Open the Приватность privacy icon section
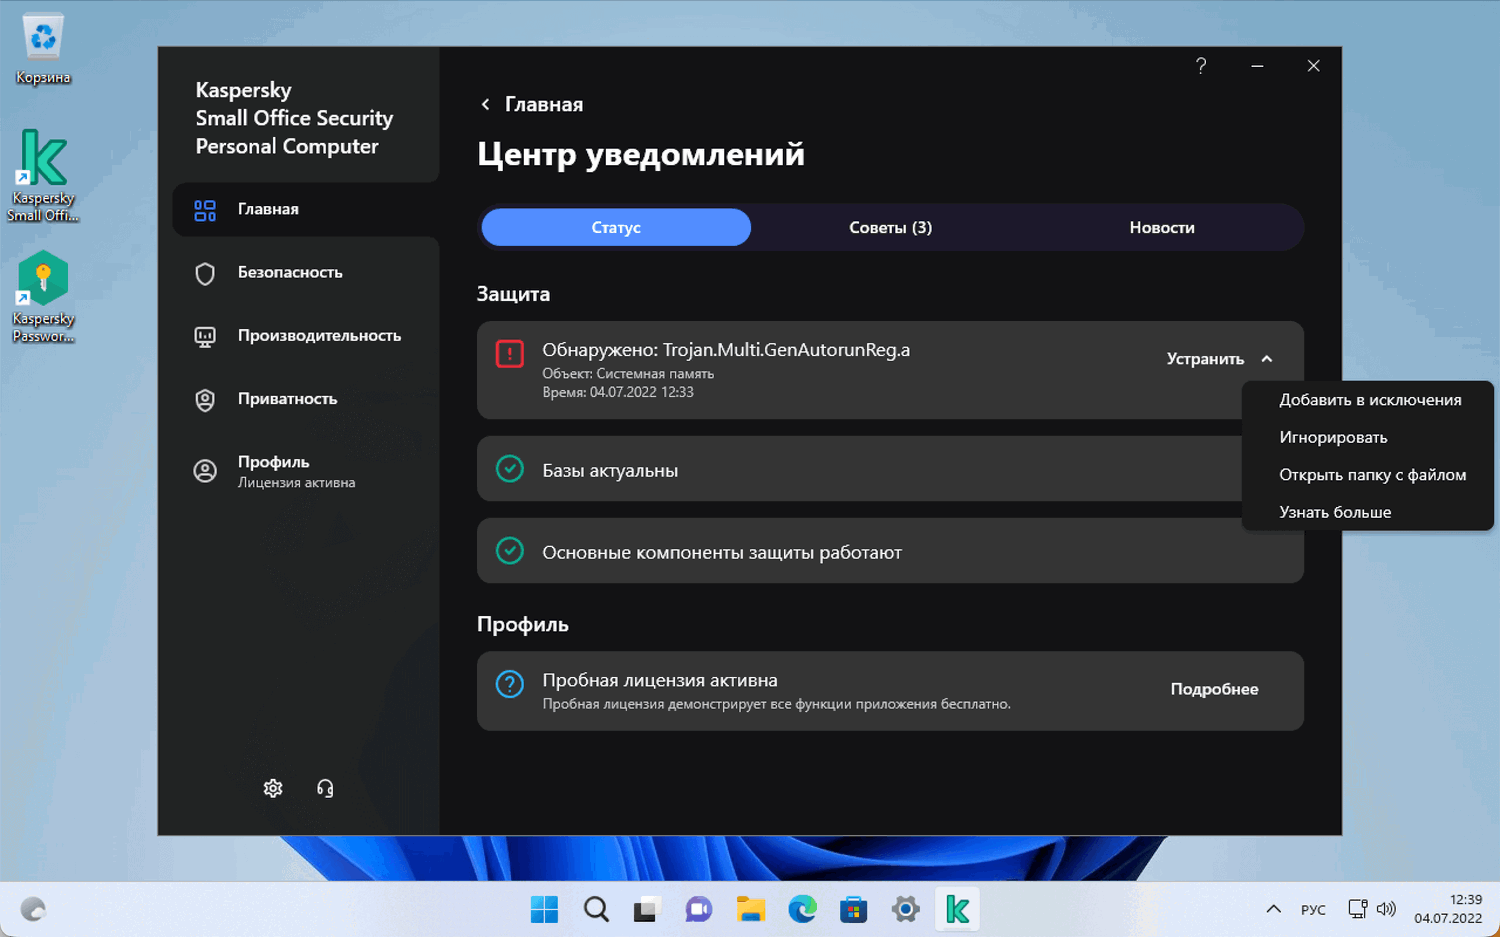Viewport: 1500px width, 937px height. 205,400
